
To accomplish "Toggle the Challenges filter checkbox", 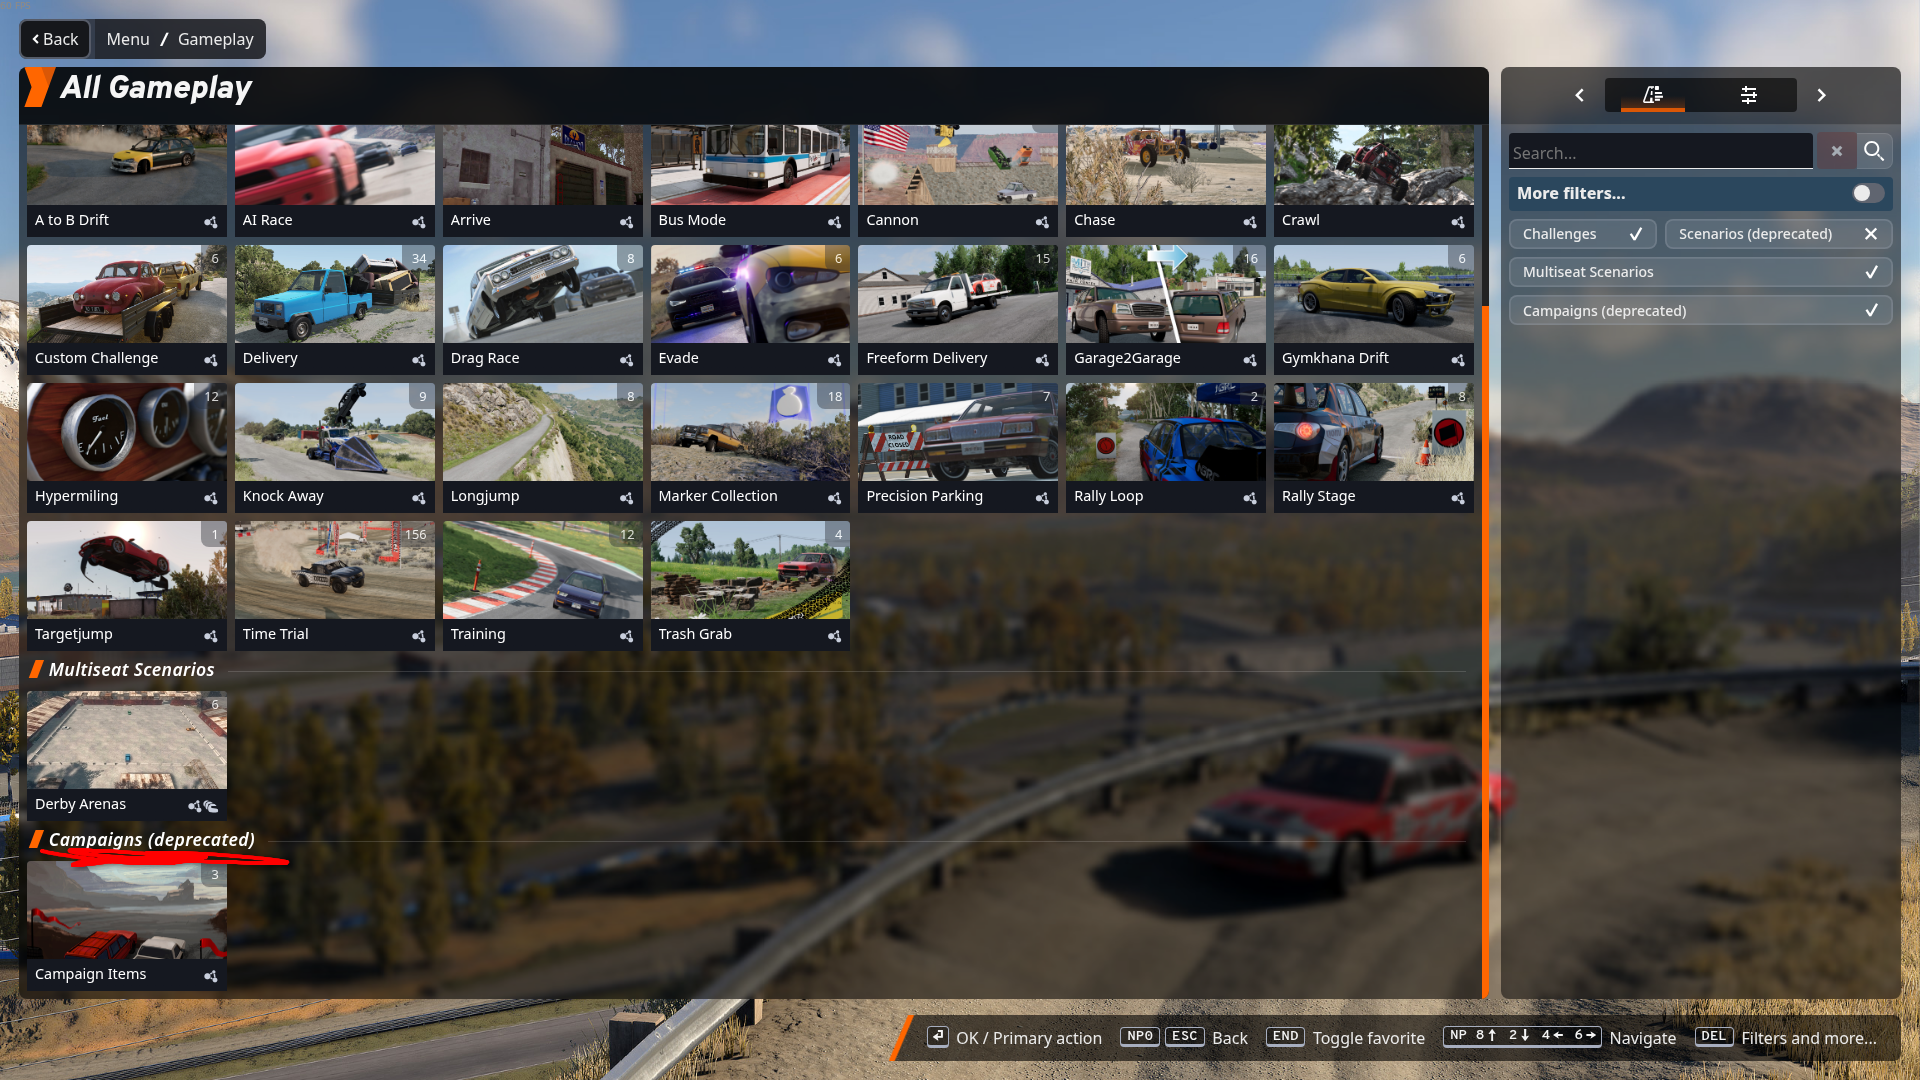I will [1582, 234].
